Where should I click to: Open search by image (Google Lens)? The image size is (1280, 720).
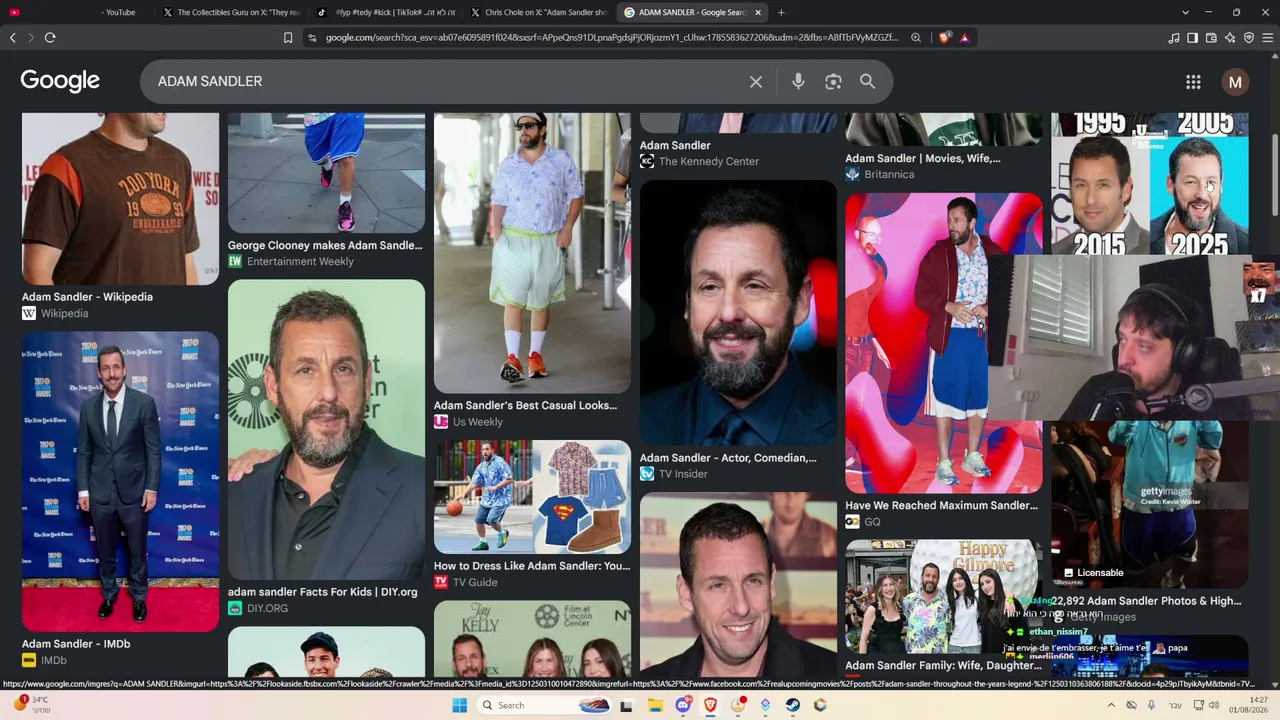point(833,82)
